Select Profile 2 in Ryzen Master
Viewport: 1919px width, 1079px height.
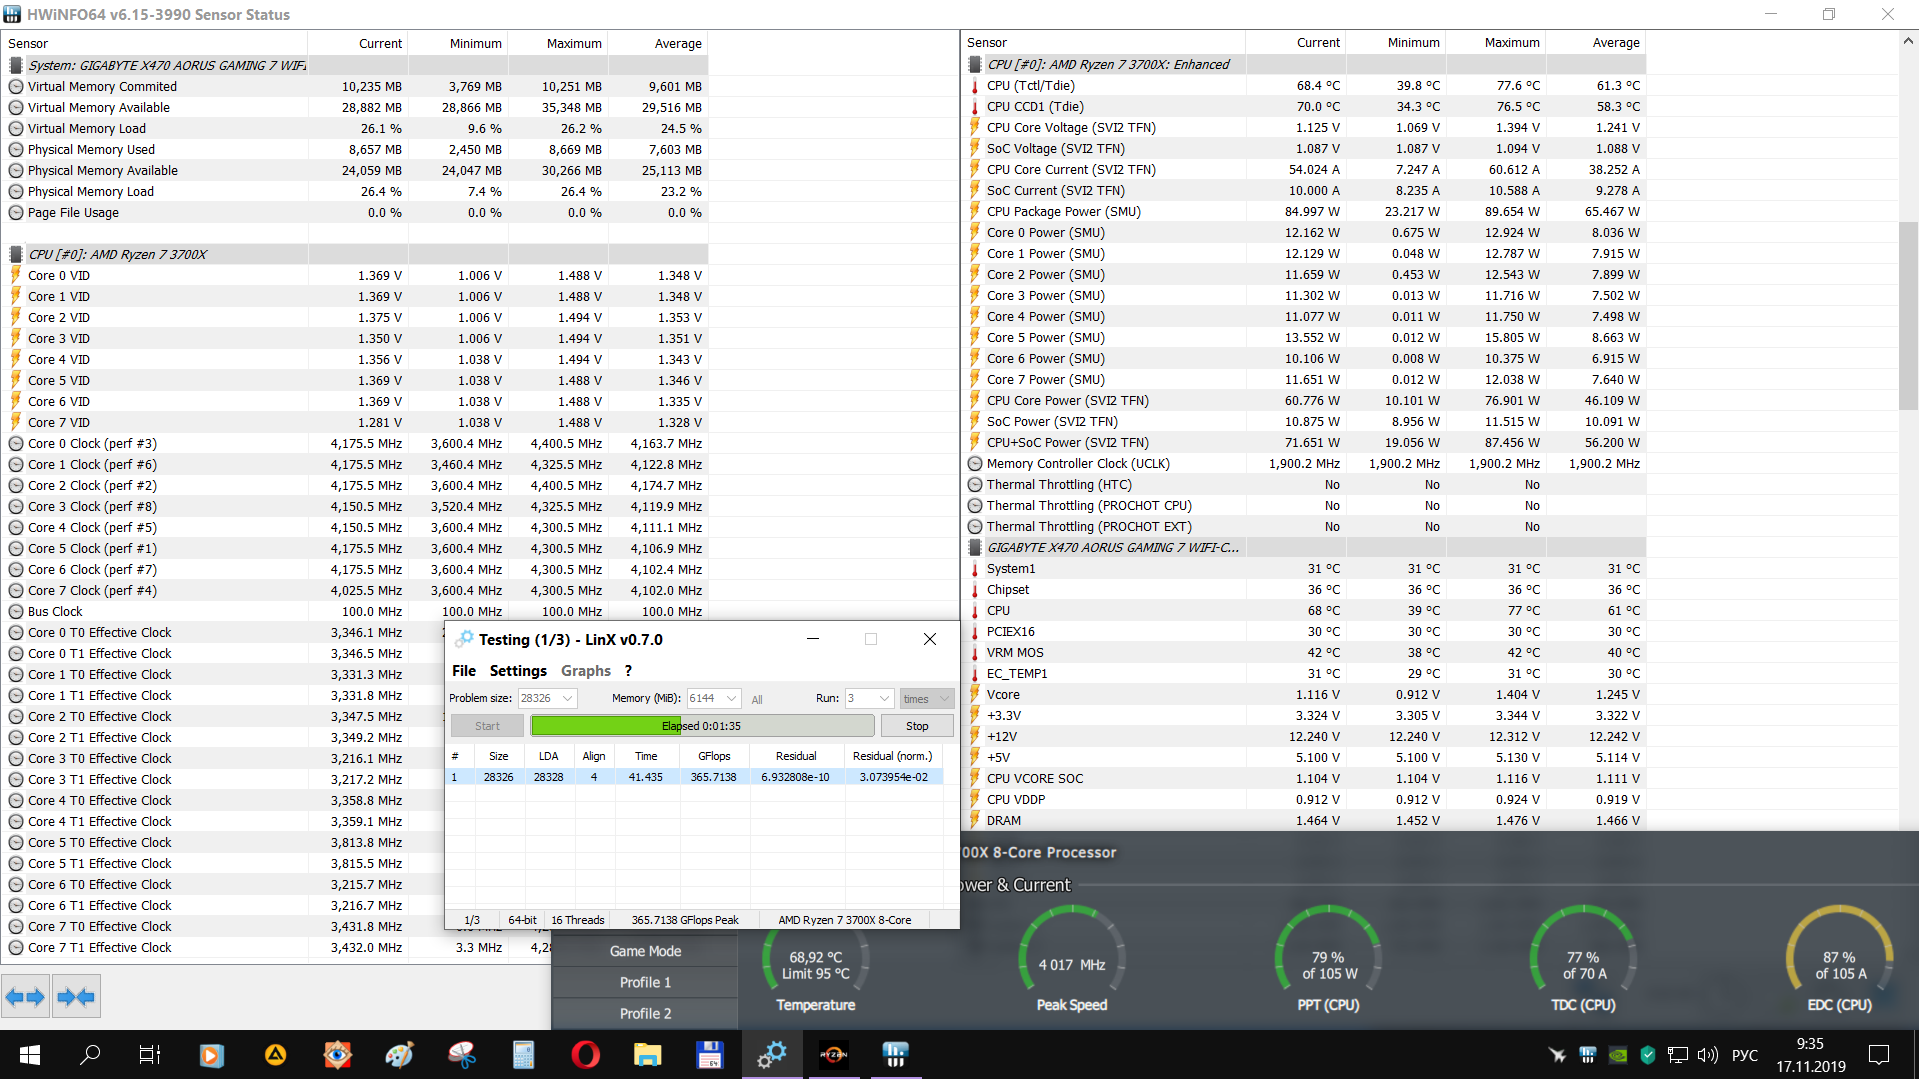click(645, 1013)
